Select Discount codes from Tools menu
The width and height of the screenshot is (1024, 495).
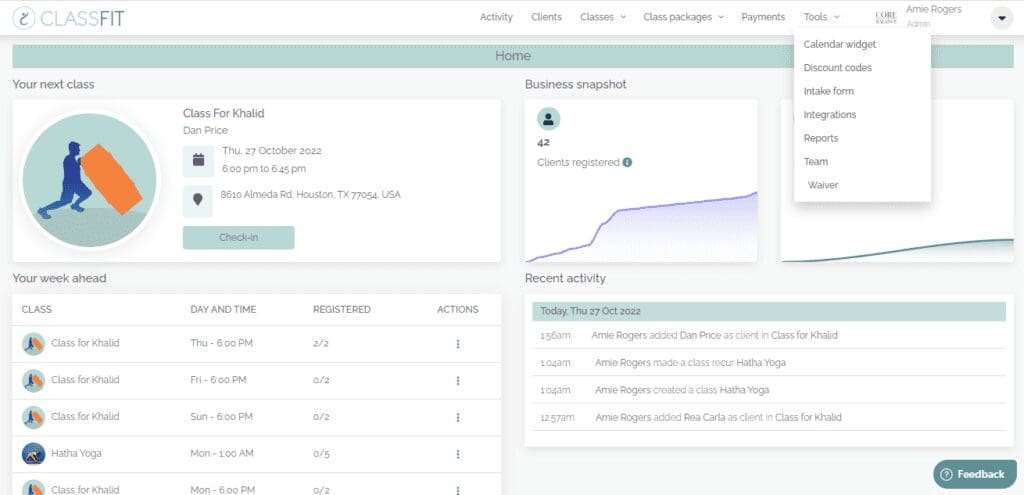point(837,68)
